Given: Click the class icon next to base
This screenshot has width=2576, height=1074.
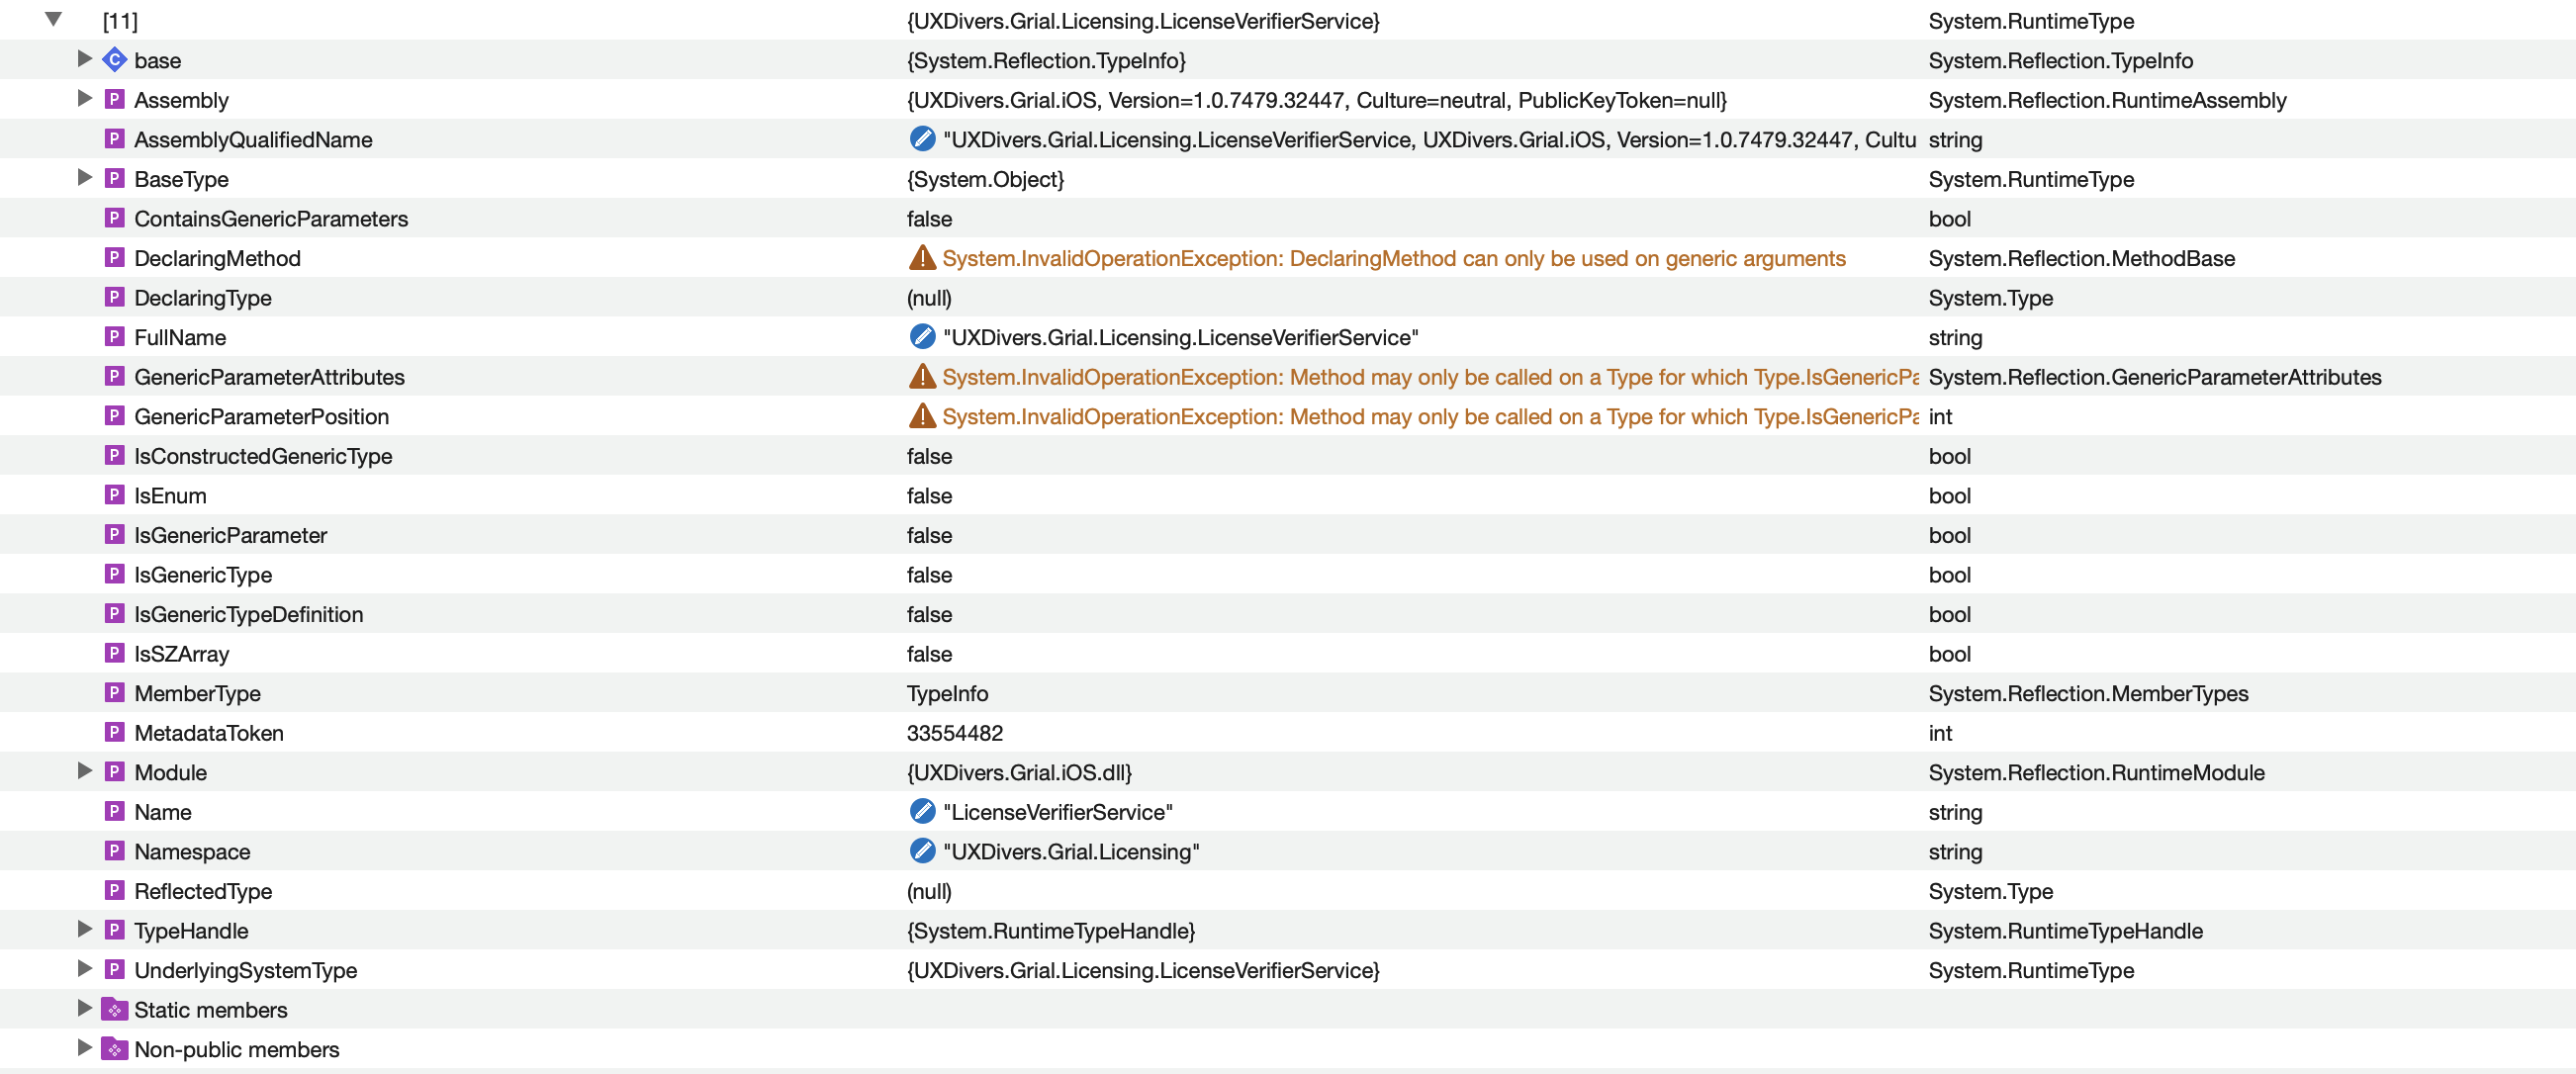Looking at the screenshot, I should coord(115,60).
